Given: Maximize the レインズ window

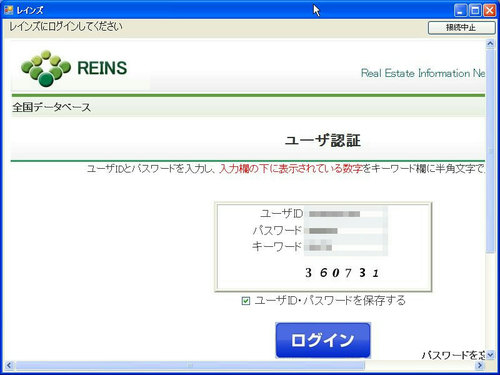Looking at the screenshot, I should point(475,10).
